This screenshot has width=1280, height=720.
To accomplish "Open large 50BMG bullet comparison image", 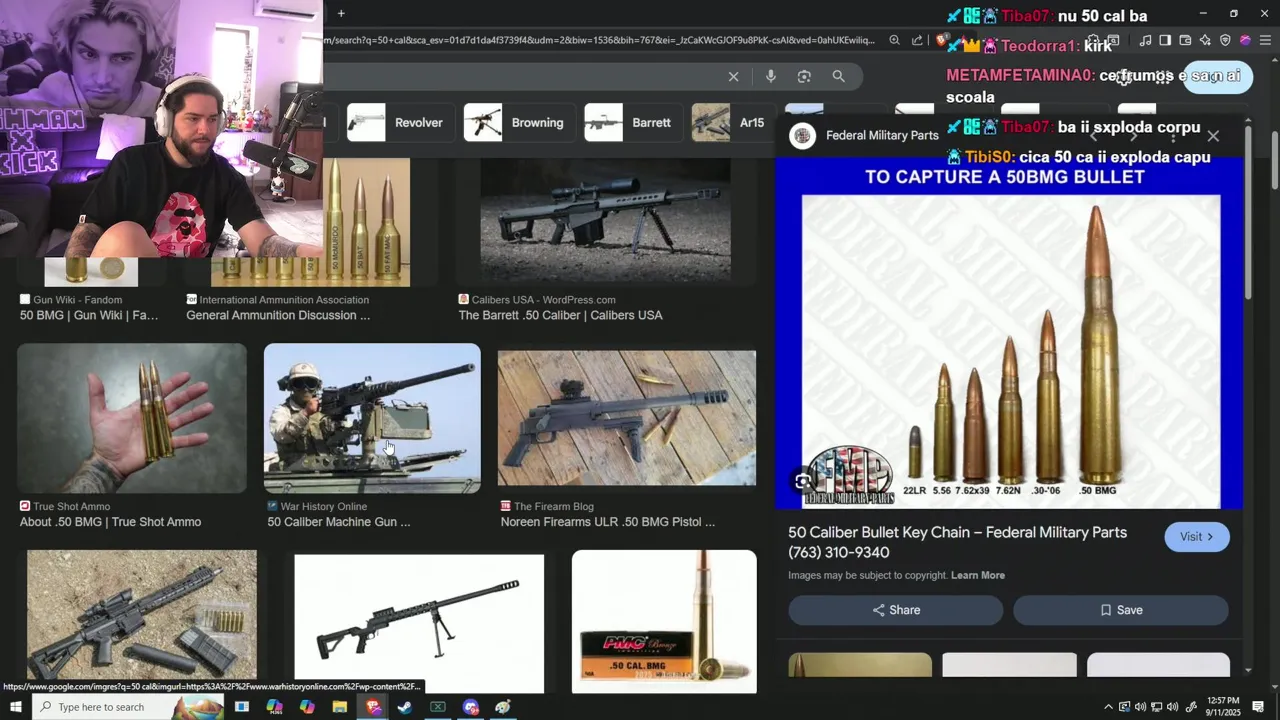I will (x=1010, y=332).
